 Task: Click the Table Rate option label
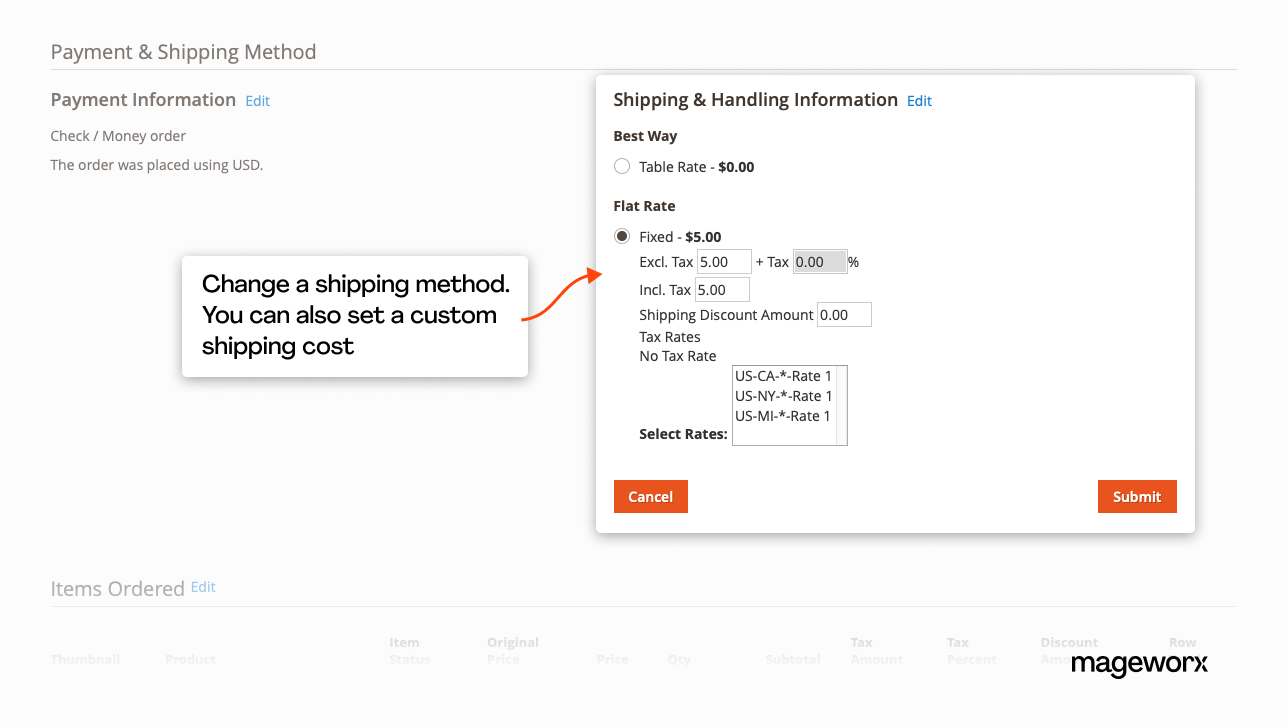[696, 167]
